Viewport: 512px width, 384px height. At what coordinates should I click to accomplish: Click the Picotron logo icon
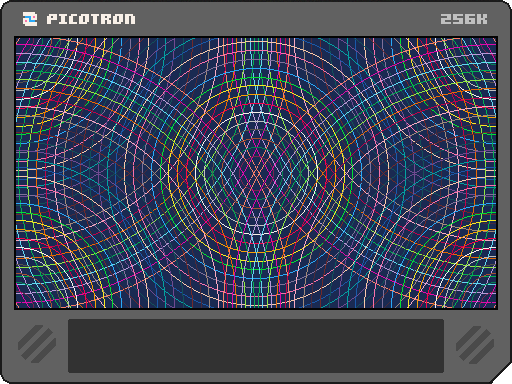point(30,19)
